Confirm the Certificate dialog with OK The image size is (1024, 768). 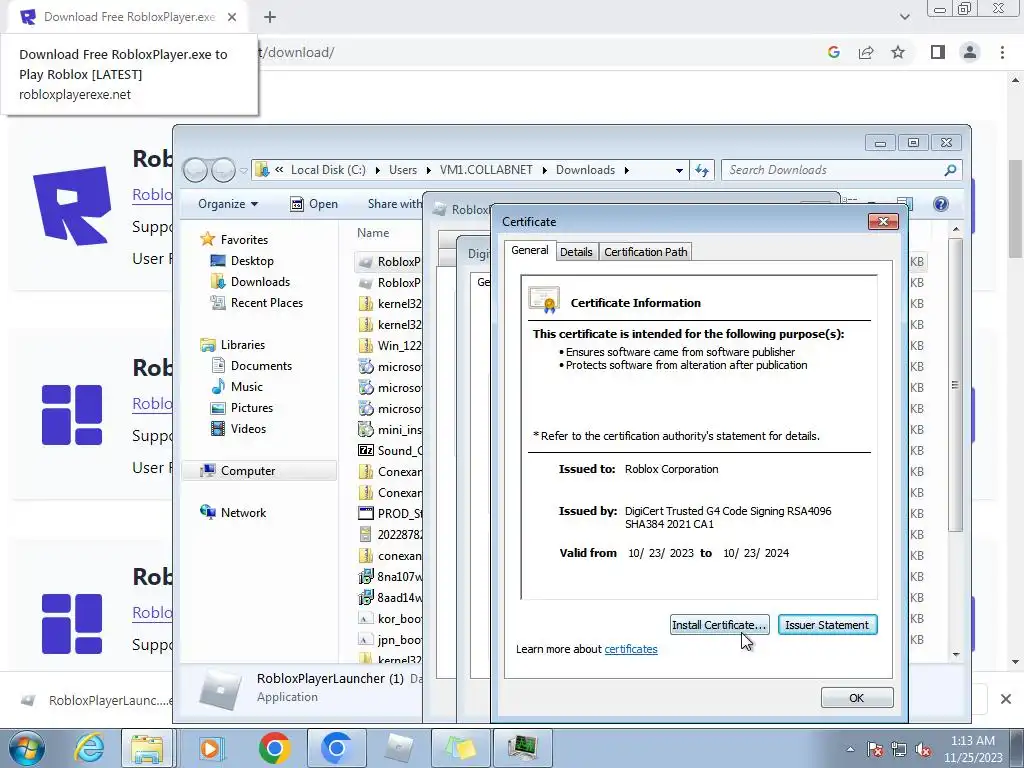(x=857, y=698)
